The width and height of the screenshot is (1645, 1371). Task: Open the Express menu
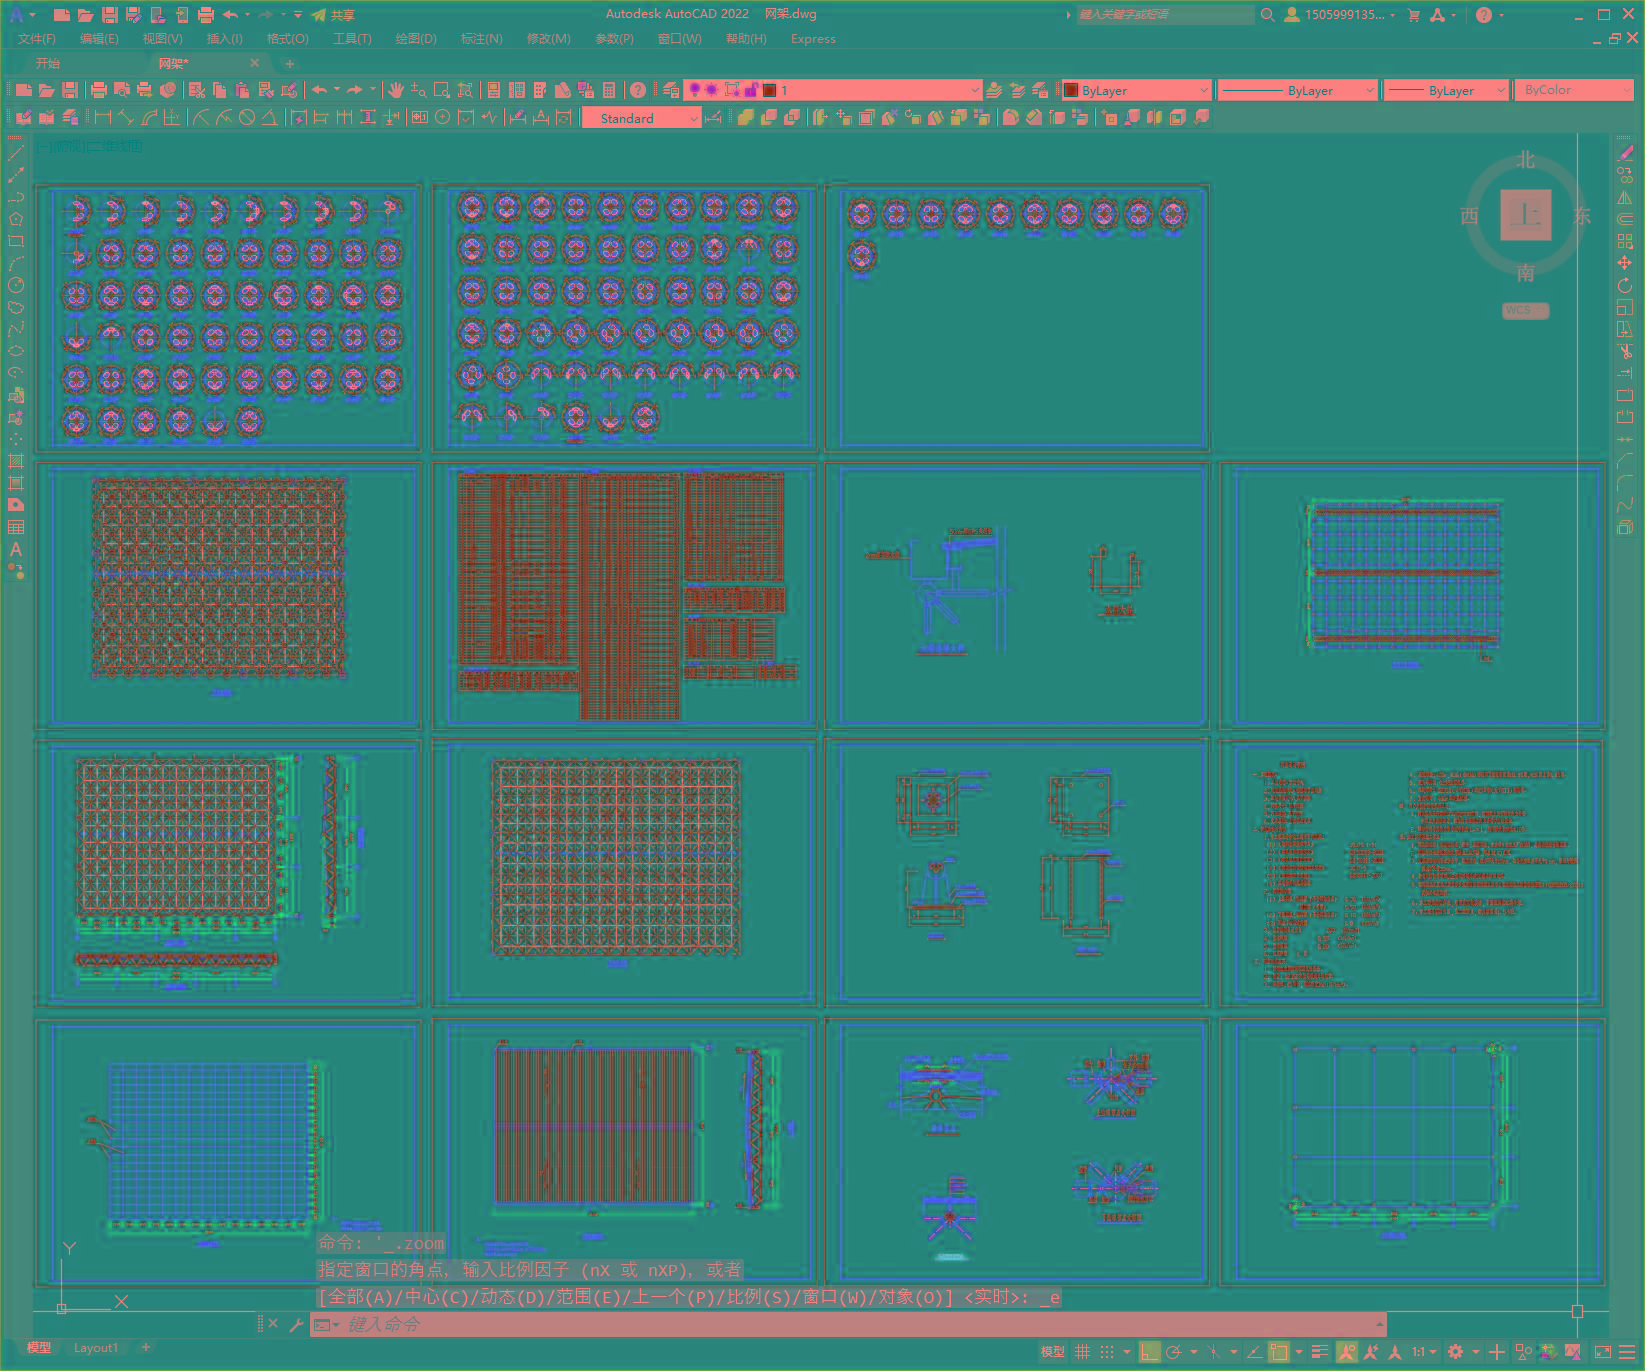[813, 39]
